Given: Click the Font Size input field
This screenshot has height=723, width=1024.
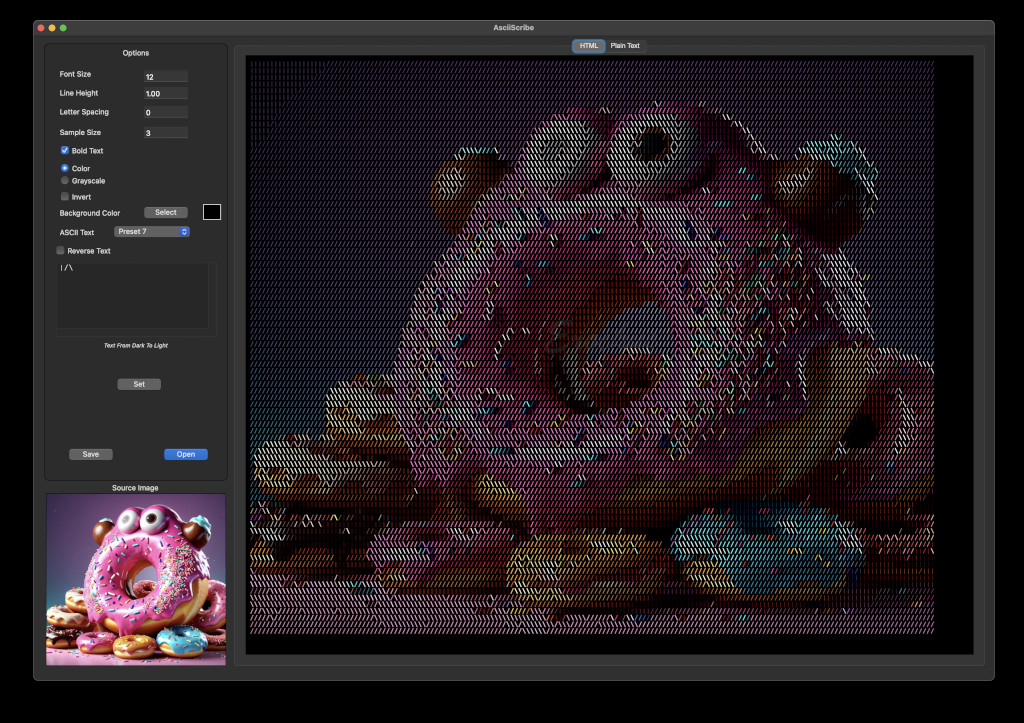Looking at the screenshot, I should (x=166, y=76).
